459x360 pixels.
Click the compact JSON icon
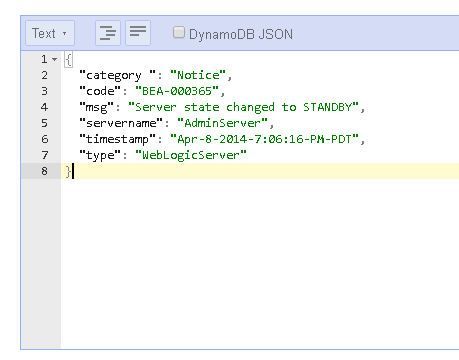(138, 33)
